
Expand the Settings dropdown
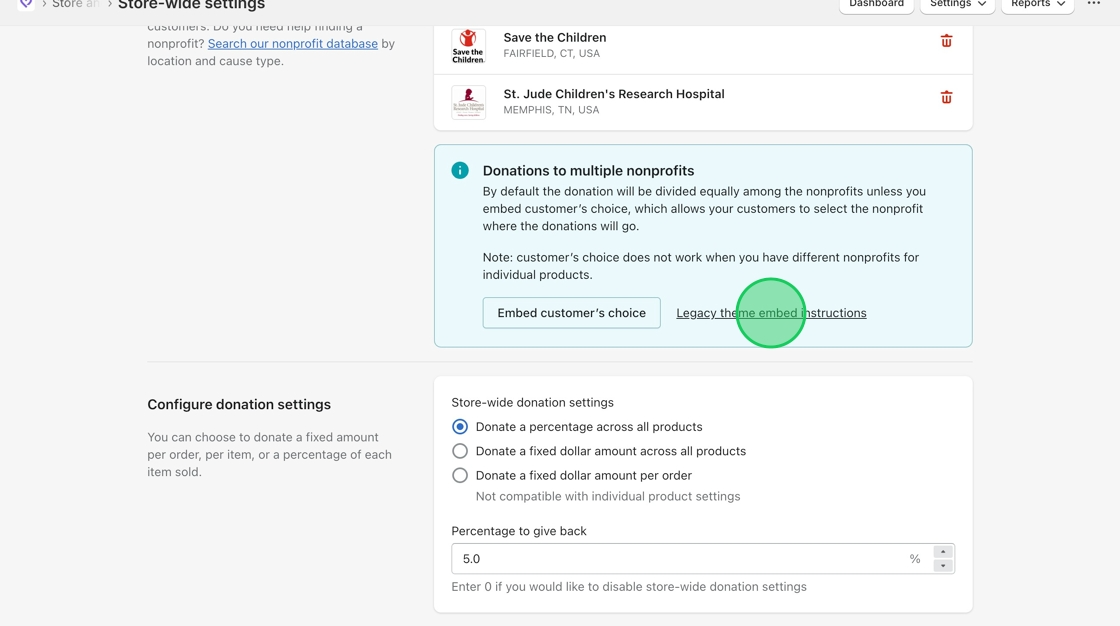pyautogui.click(x=957, y=4)
